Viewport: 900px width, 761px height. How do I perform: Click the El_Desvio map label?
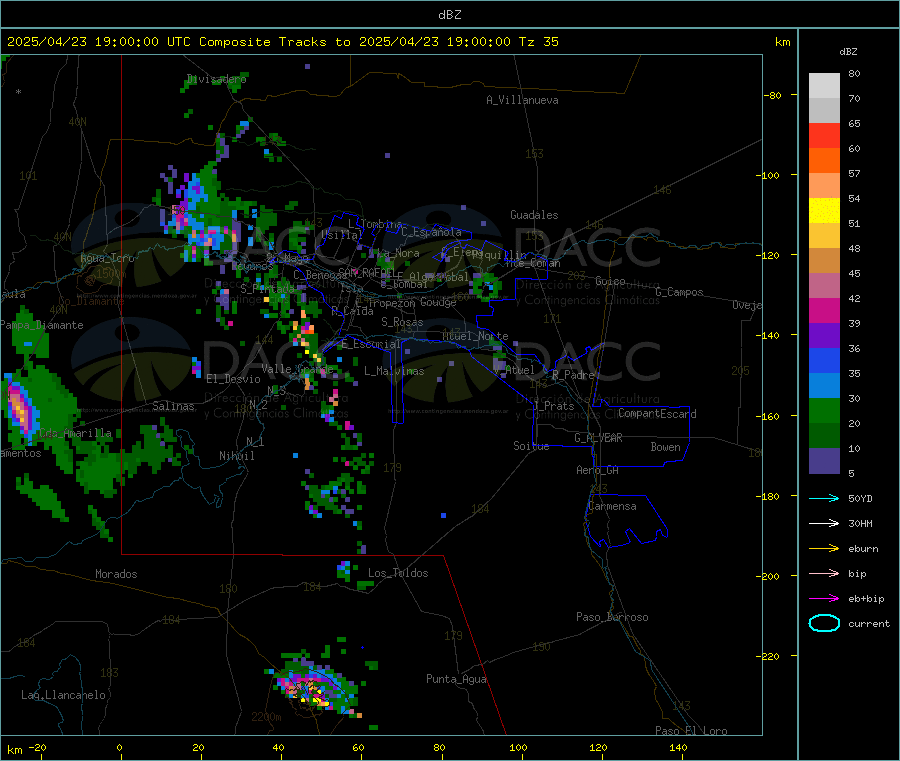tap(234, 379)
